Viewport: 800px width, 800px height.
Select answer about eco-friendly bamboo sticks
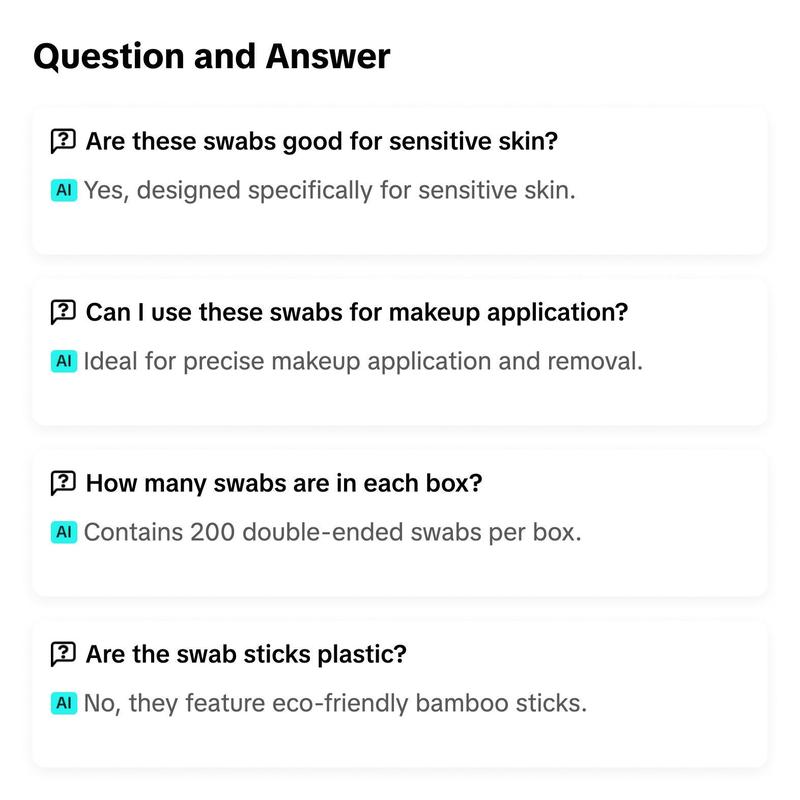click(x=335, y=704)
